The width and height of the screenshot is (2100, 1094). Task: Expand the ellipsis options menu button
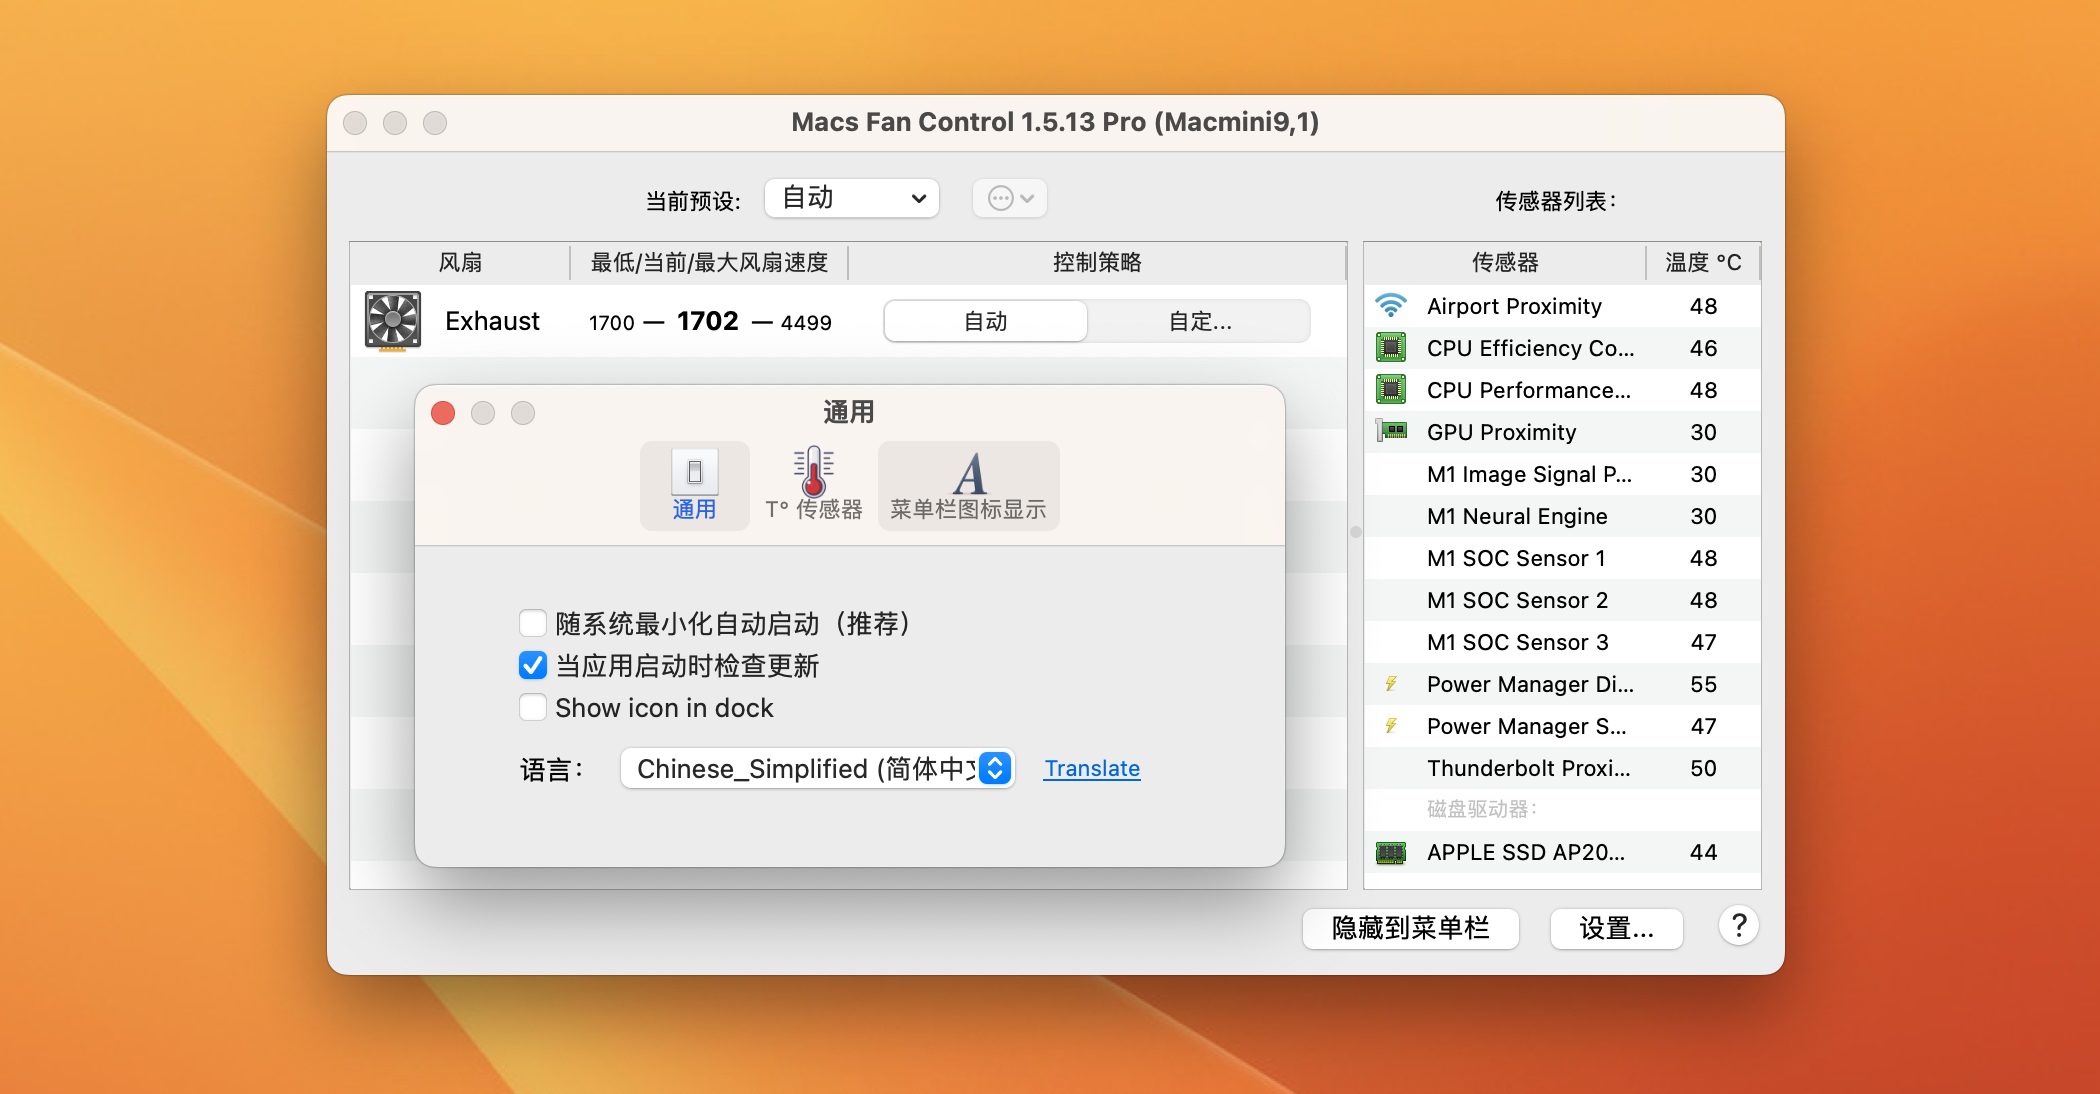point(1010,198)
